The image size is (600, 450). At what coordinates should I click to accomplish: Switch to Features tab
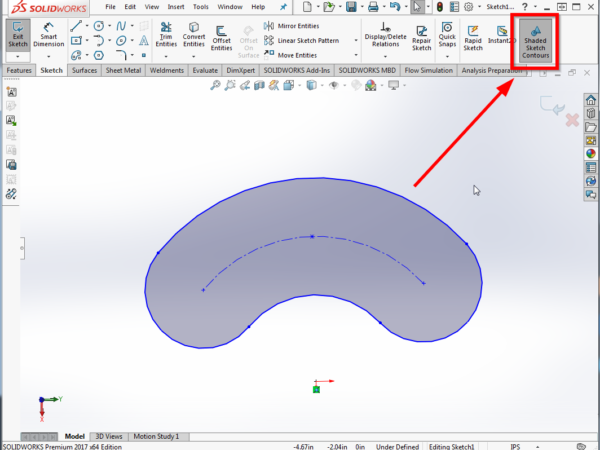coord(19,70)
